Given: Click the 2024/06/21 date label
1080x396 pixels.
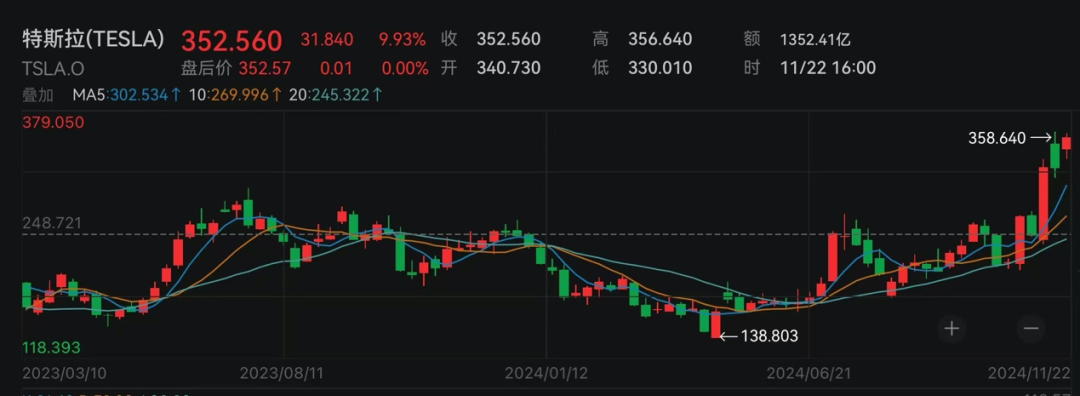Looking at the screenshot, I should pyautogui.click(x=809, y=373).
